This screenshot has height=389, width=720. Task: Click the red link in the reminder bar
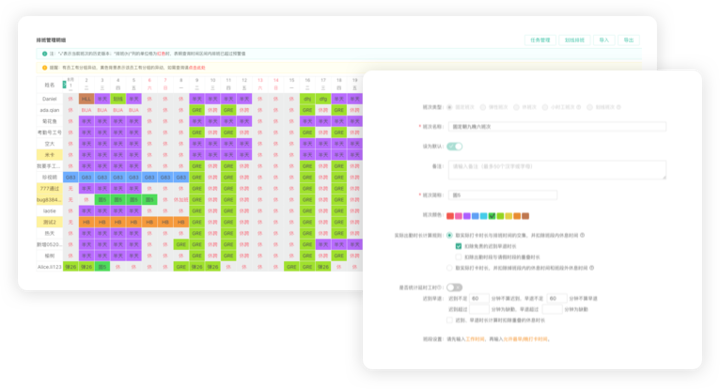(197, 68)
